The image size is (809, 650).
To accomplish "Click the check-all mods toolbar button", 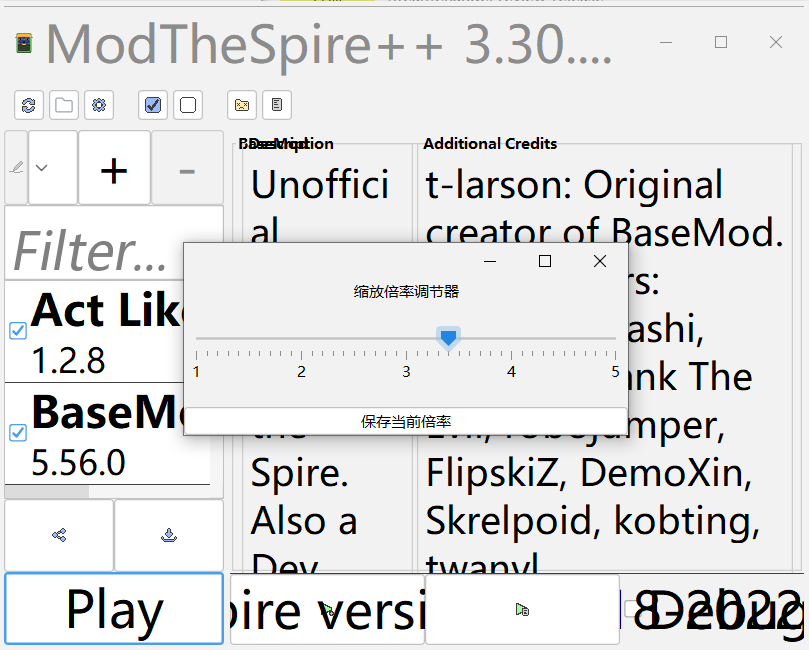I will [153, 105].
